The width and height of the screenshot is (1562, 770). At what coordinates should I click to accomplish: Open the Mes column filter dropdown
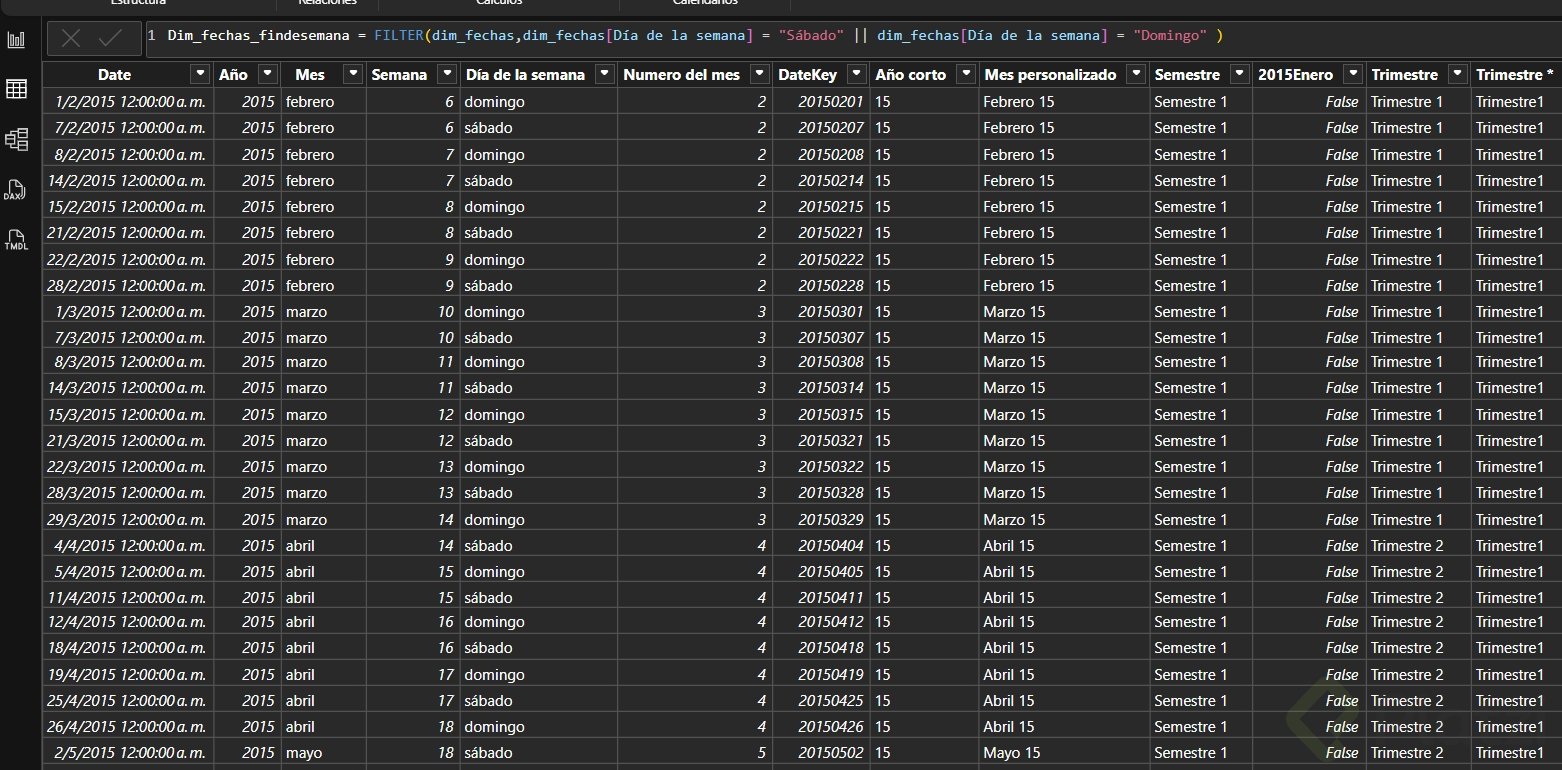tap(352, 74)
